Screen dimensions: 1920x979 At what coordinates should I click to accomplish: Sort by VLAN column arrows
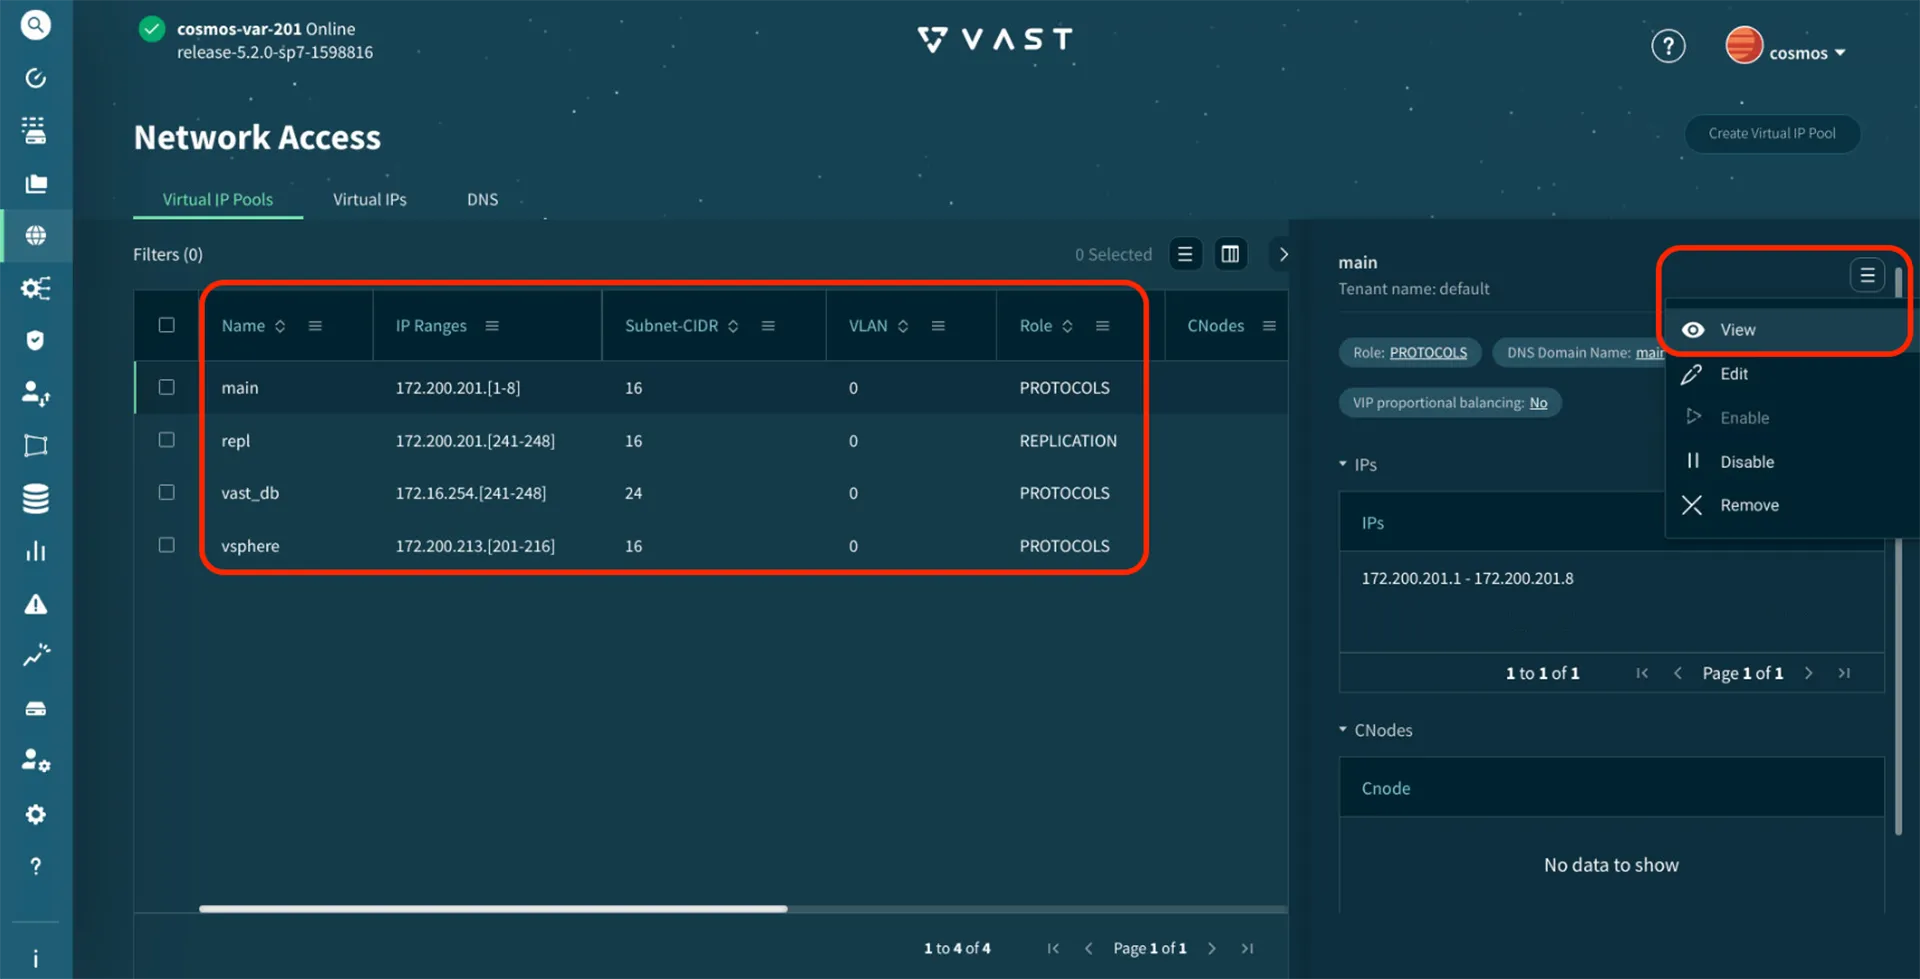[903, 326]
